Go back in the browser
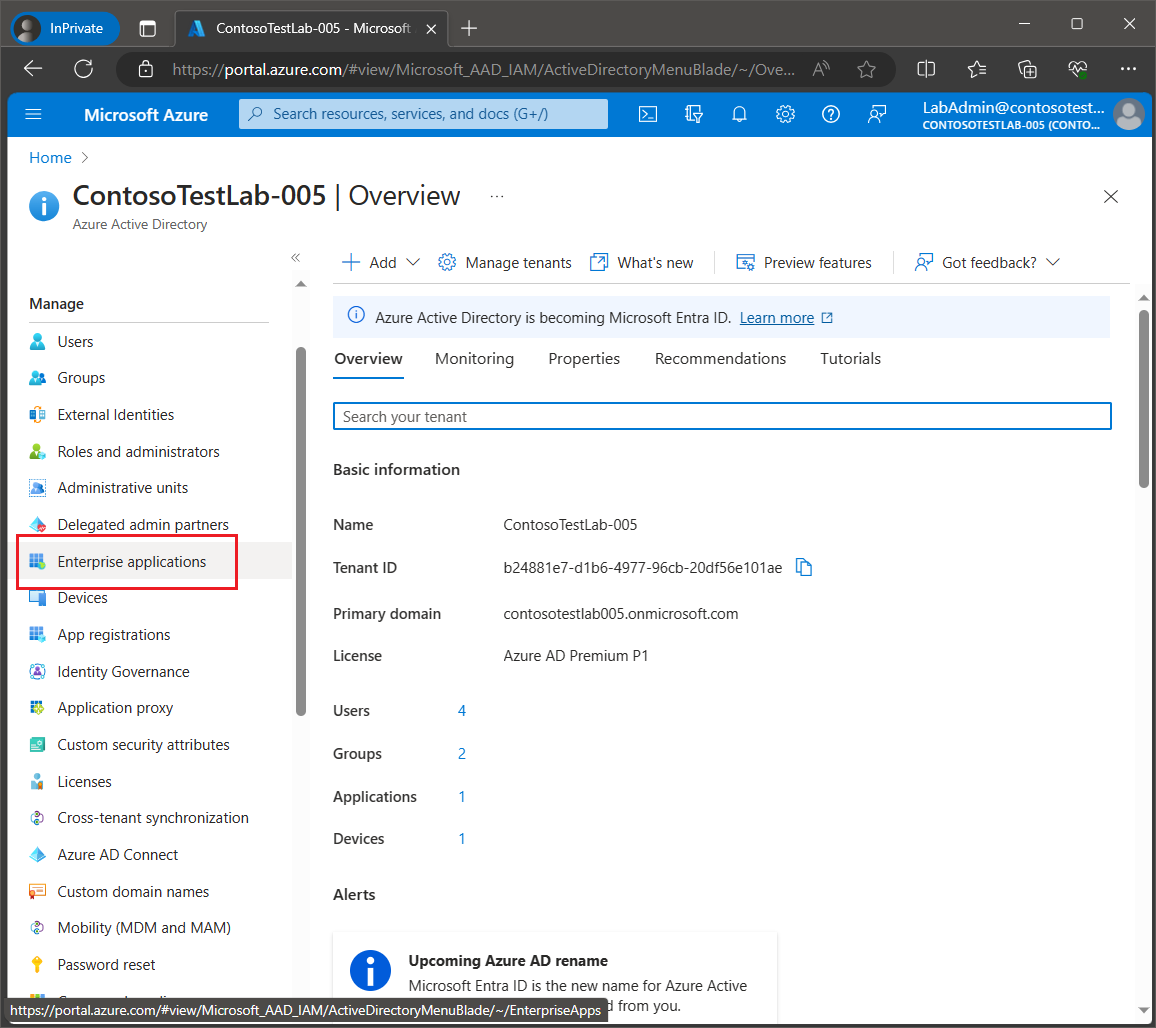 coord(33,69)
